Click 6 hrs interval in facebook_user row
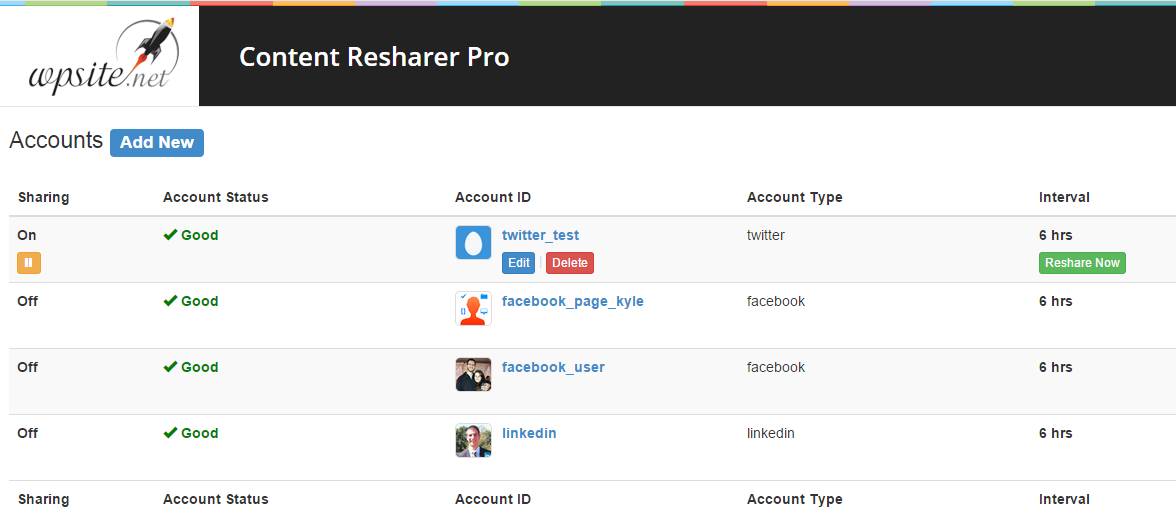Viewport: 1176px width, 527px height. point(1055,367)
